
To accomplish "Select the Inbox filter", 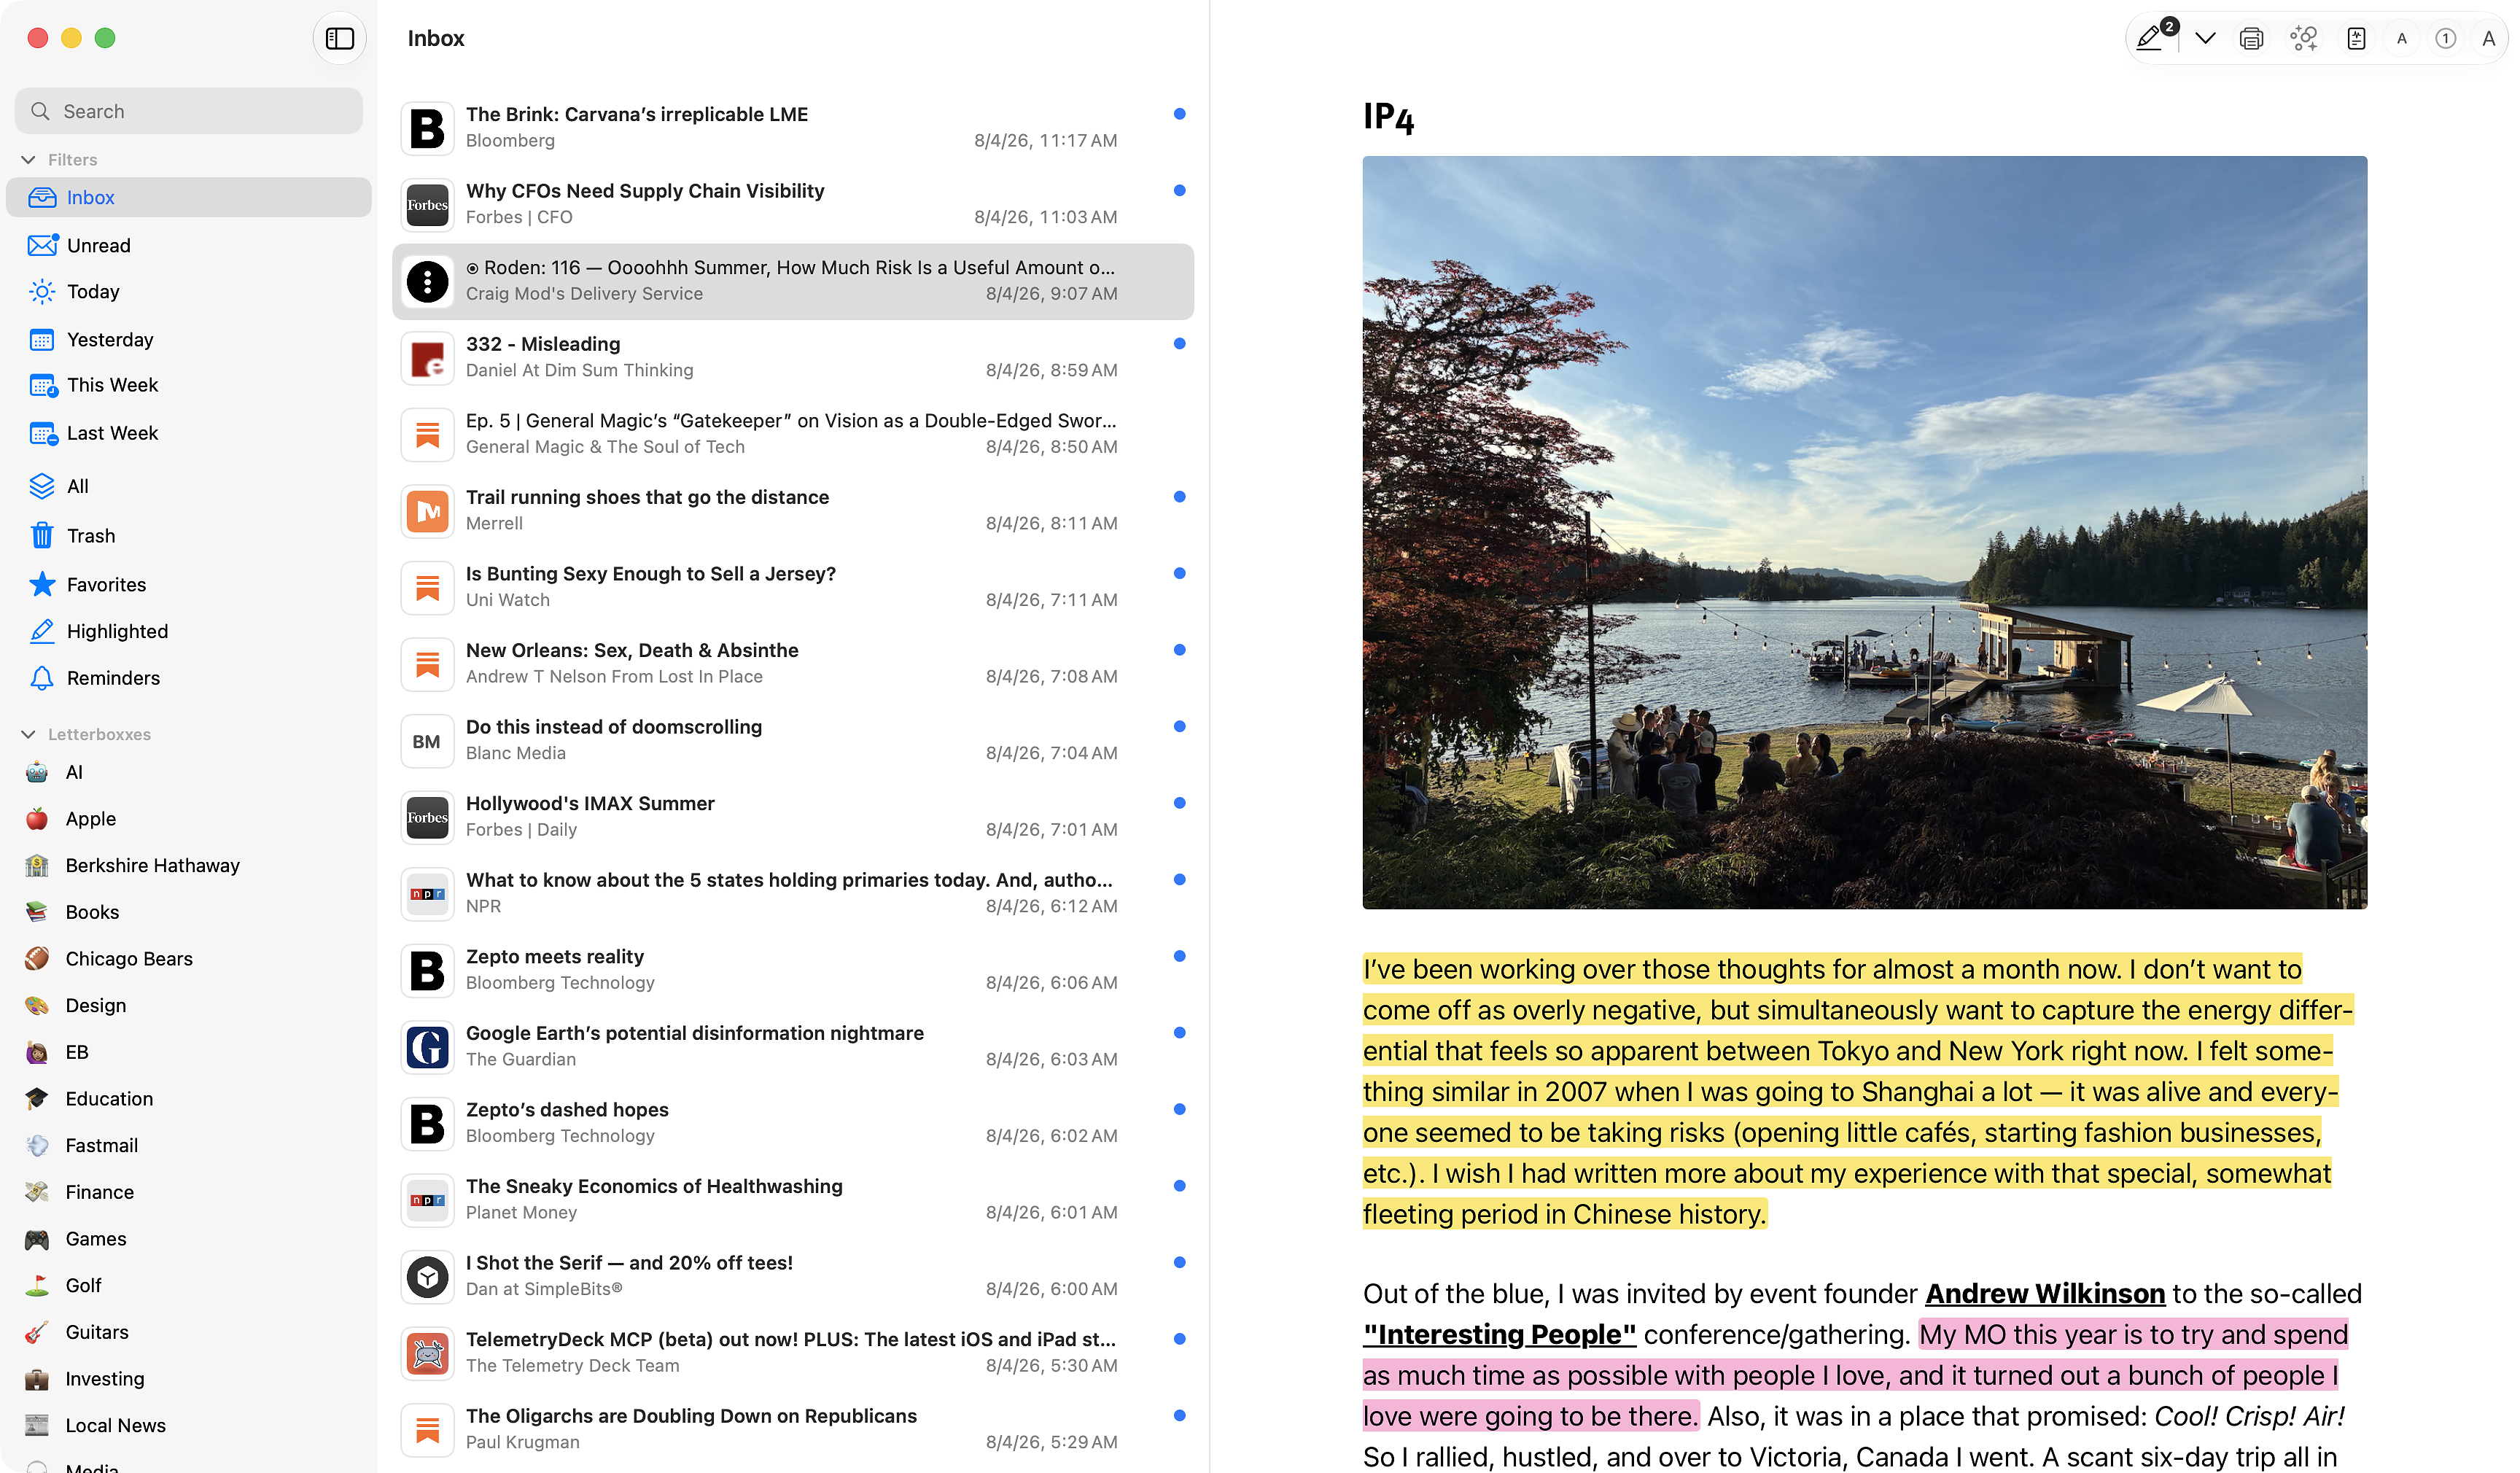I will point(188,197).
